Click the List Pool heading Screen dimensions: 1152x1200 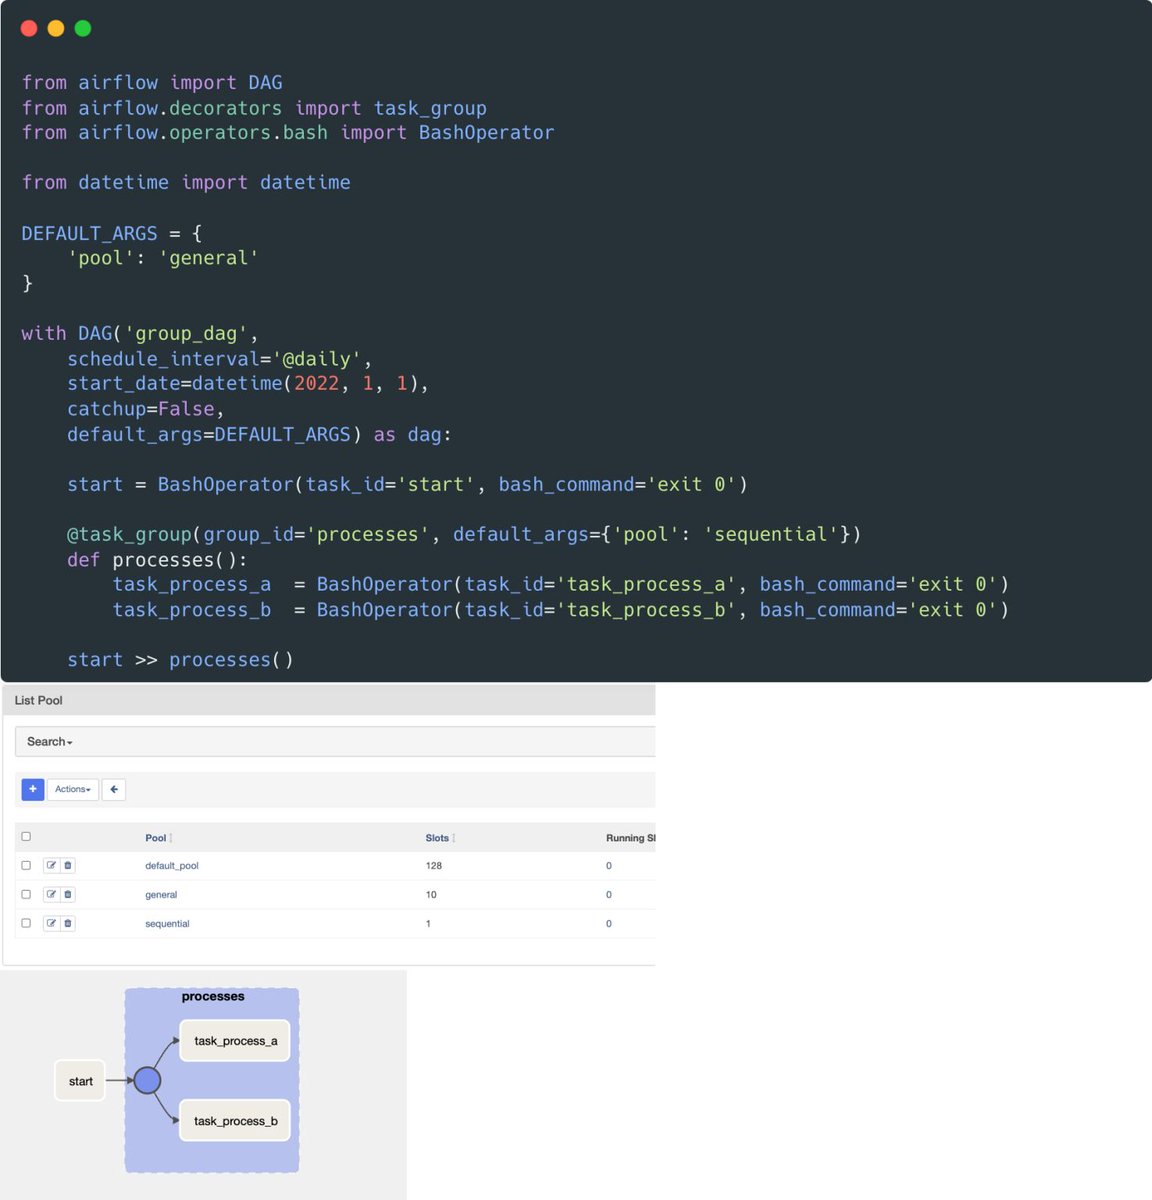38,700
